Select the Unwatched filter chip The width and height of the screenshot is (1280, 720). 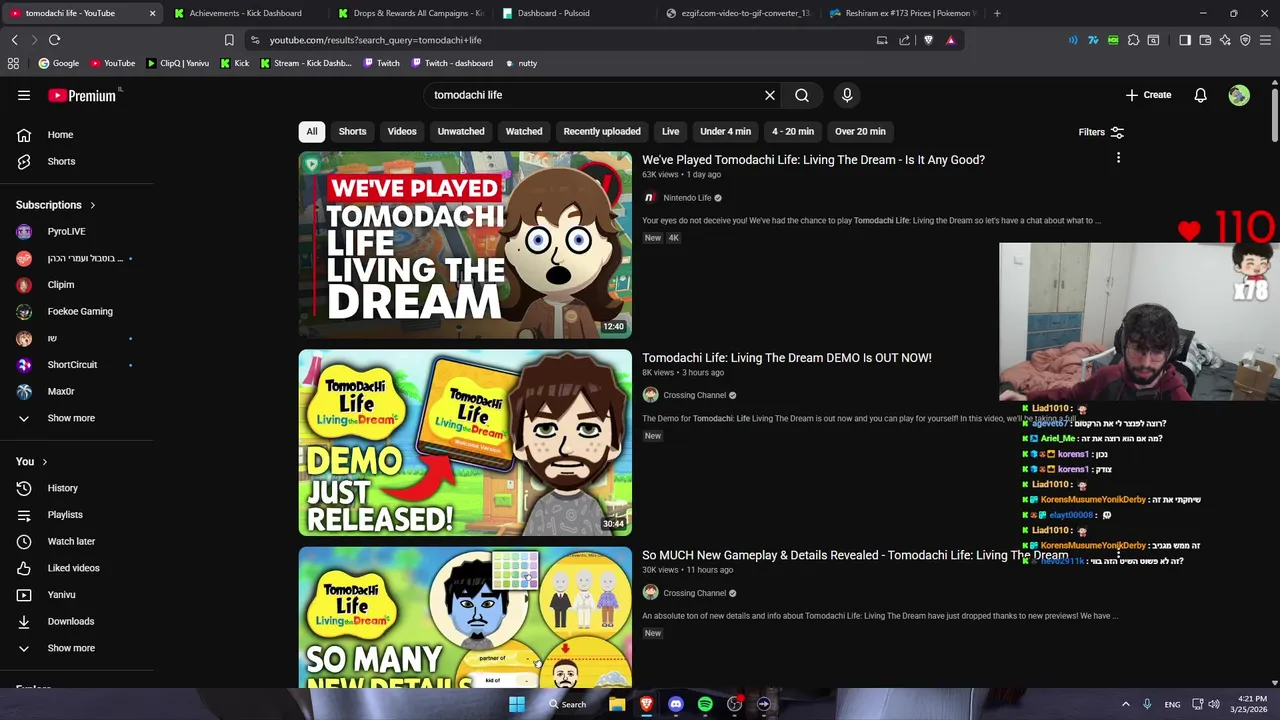pos(461,131)
